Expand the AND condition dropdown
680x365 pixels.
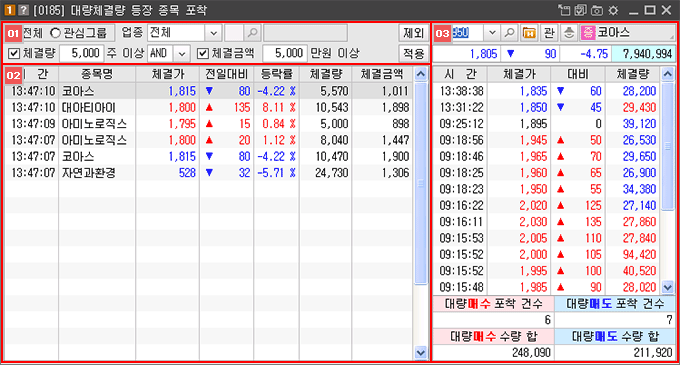[x=182, y=53]
